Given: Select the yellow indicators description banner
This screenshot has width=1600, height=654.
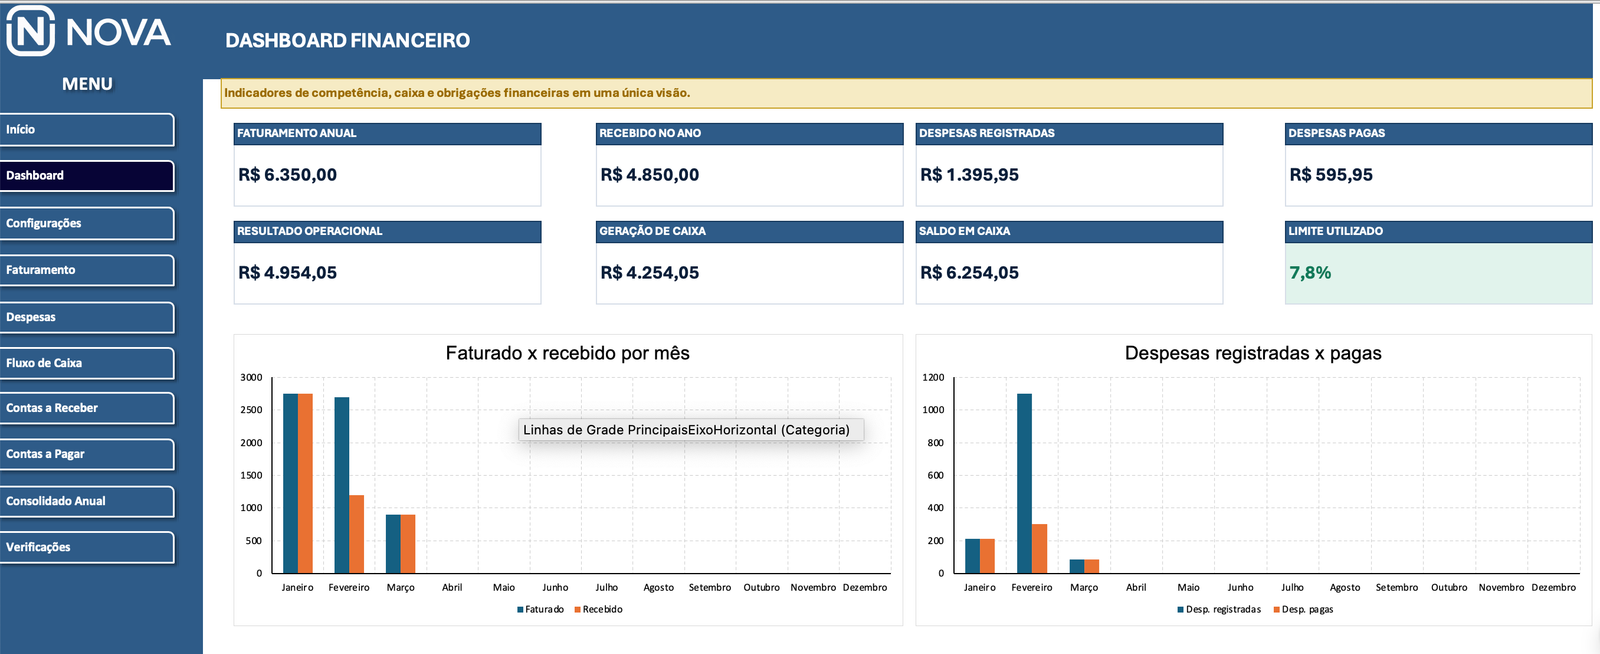Looking at the screenshot, I should [x=906, y=93].
